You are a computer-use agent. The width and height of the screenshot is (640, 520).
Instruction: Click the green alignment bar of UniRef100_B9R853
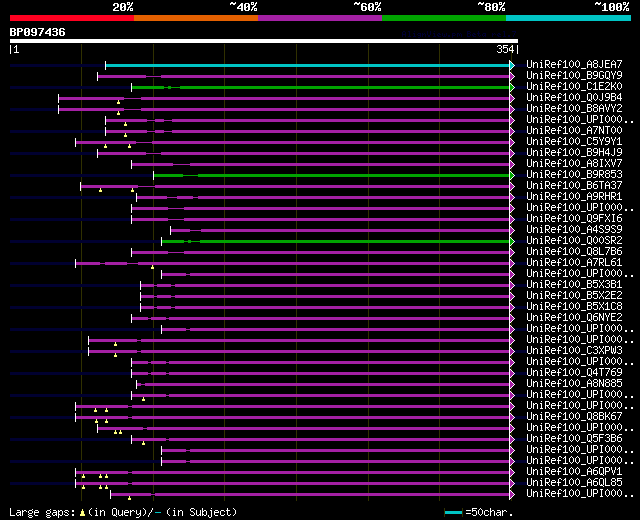click(331, 176)
